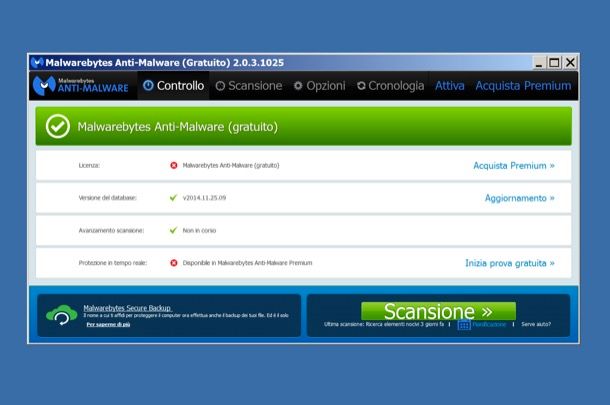
Task: Maximize the Malwarebytes window
Action: pyautogui.click(x=554, y=63)
